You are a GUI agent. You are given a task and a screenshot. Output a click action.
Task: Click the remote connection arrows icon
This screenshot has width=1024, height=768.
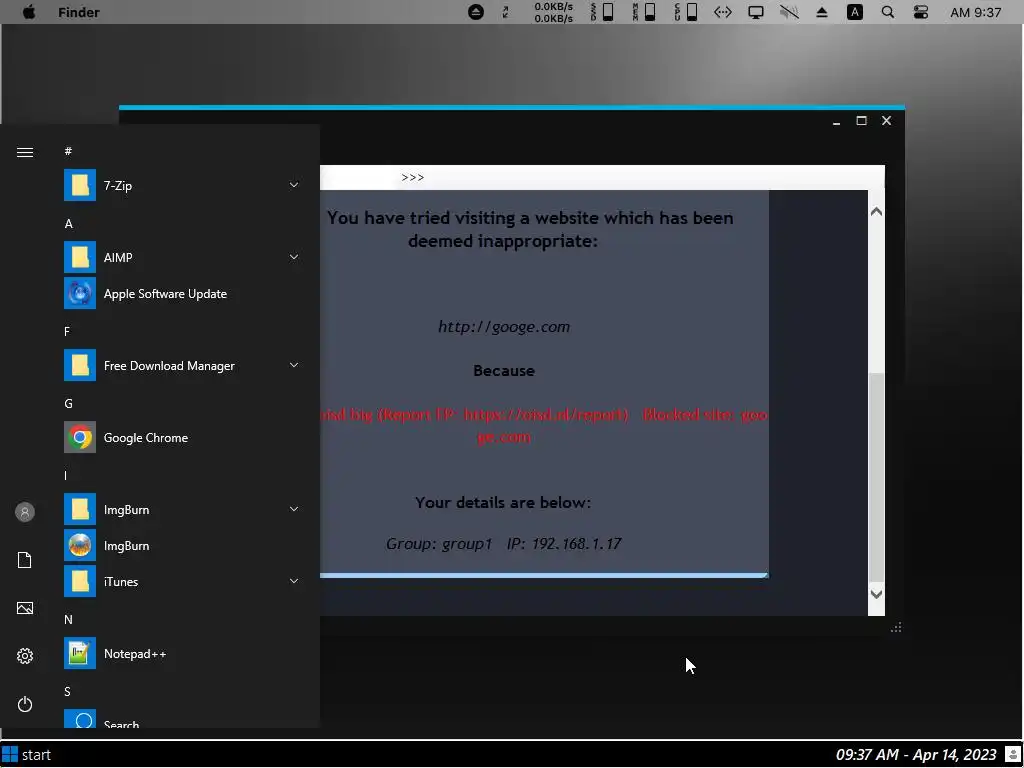pos(722,12)
